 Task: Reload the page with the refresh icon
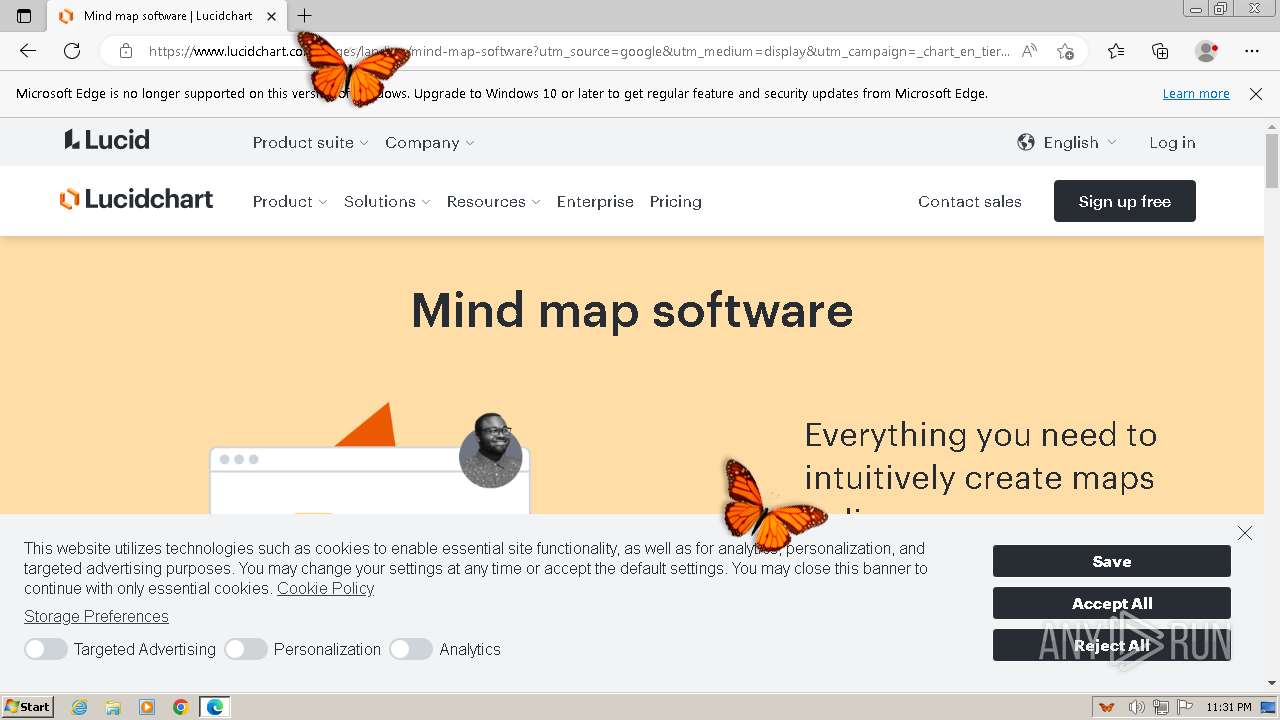click(x=72, y=51)
